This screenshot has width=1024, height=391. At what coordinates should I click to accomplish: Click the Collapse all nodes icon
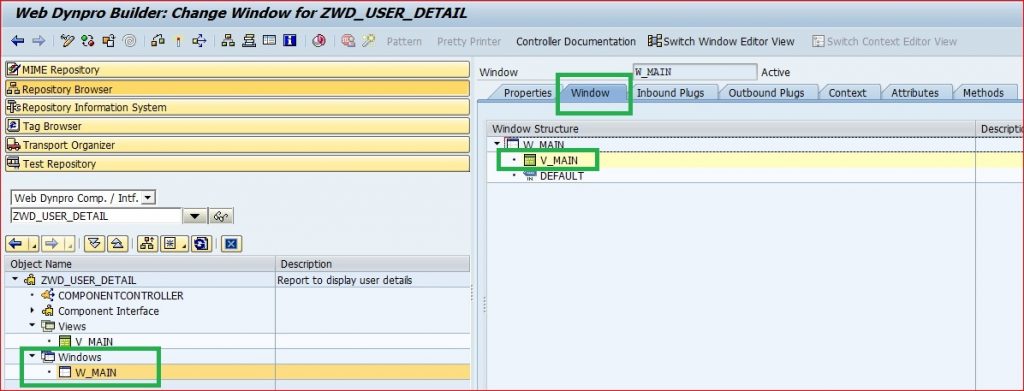pyautogui.click(x=117, y=243)
